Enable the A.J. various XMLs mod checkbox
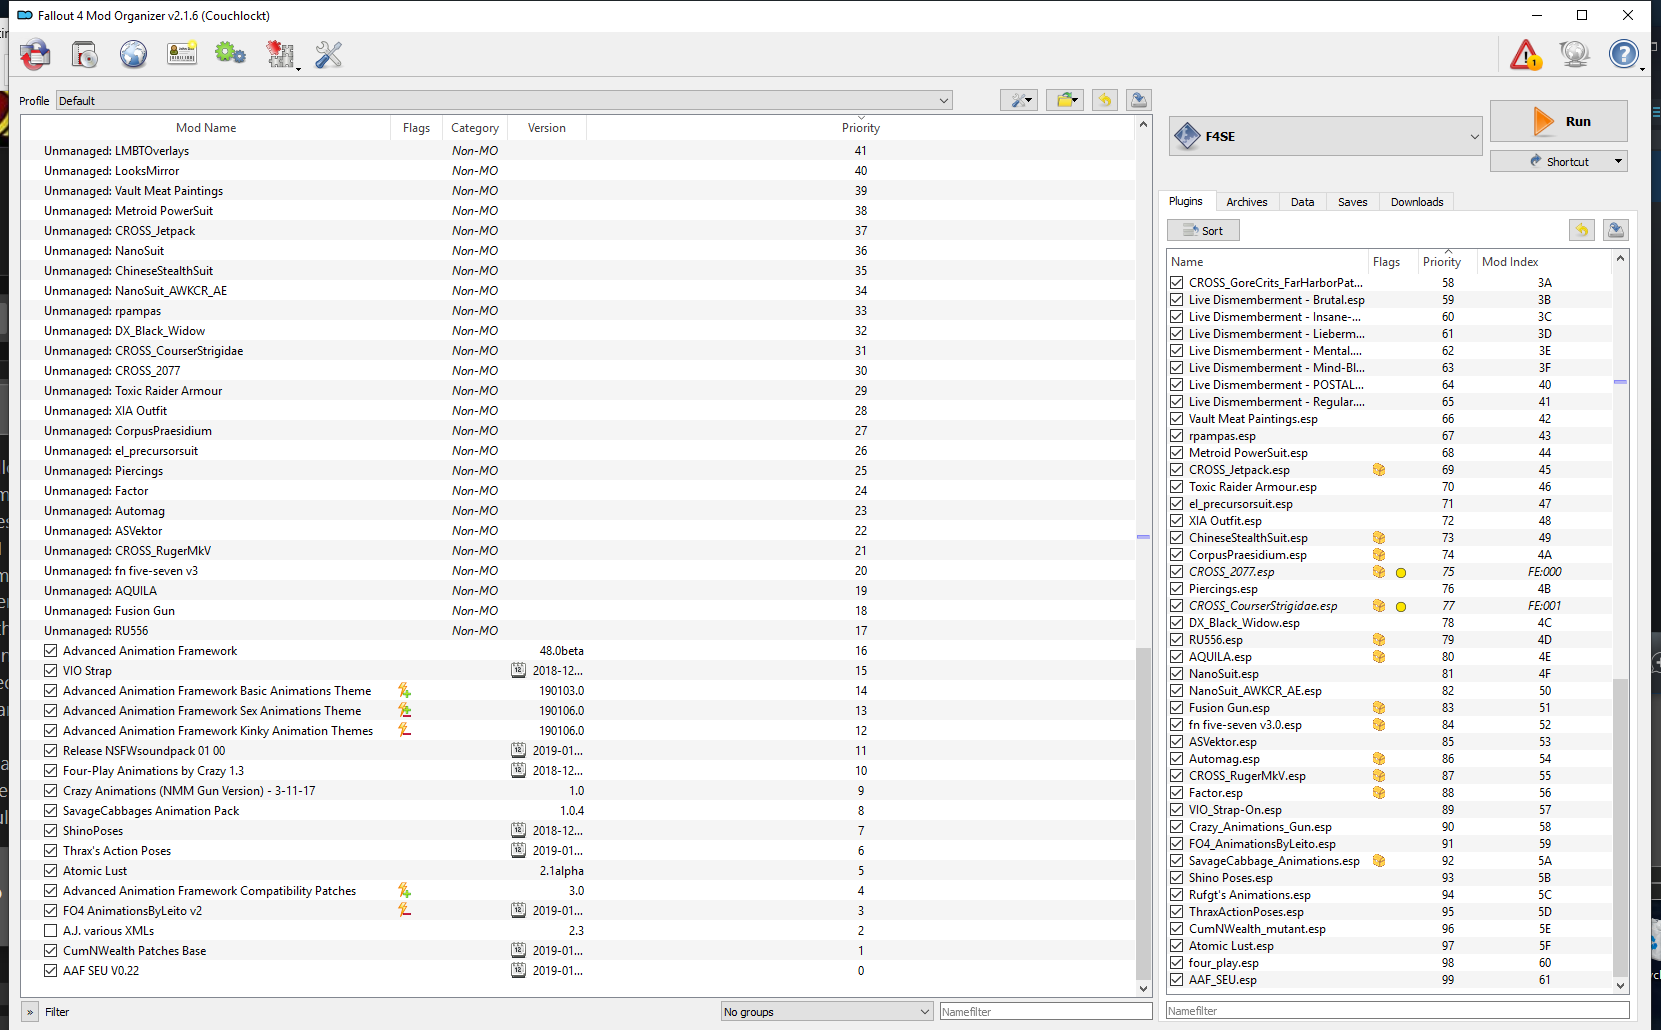The width and height of the screenshot is (1661, 1030). point(51,931)
